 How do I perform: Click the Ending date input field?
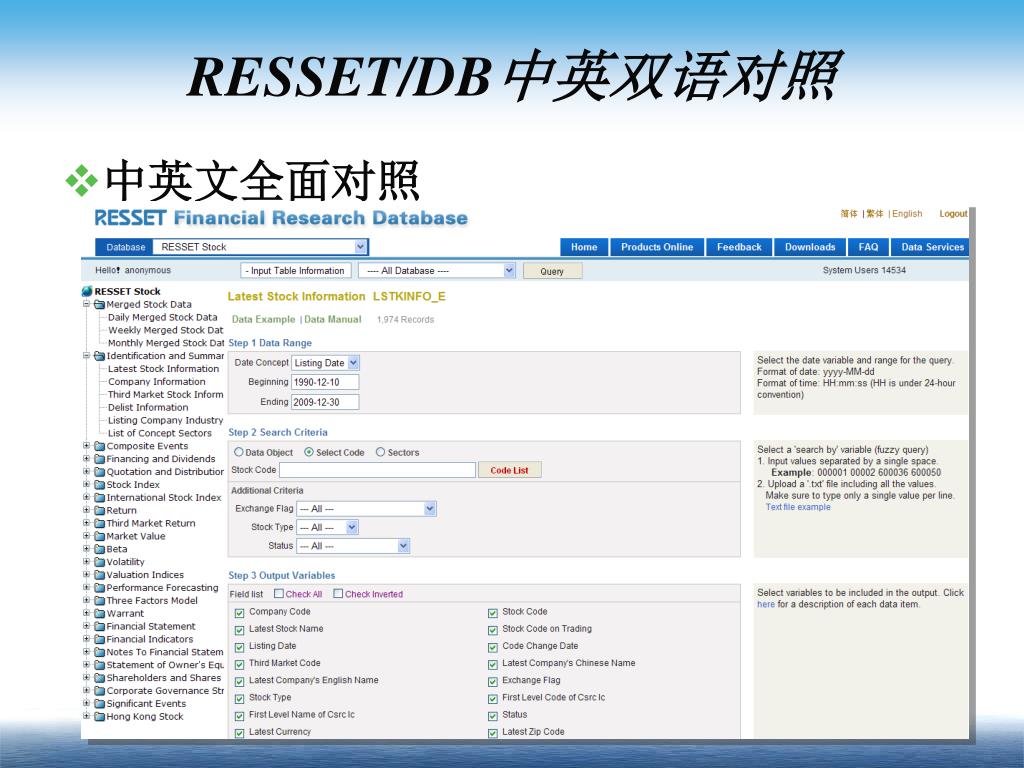325,402
